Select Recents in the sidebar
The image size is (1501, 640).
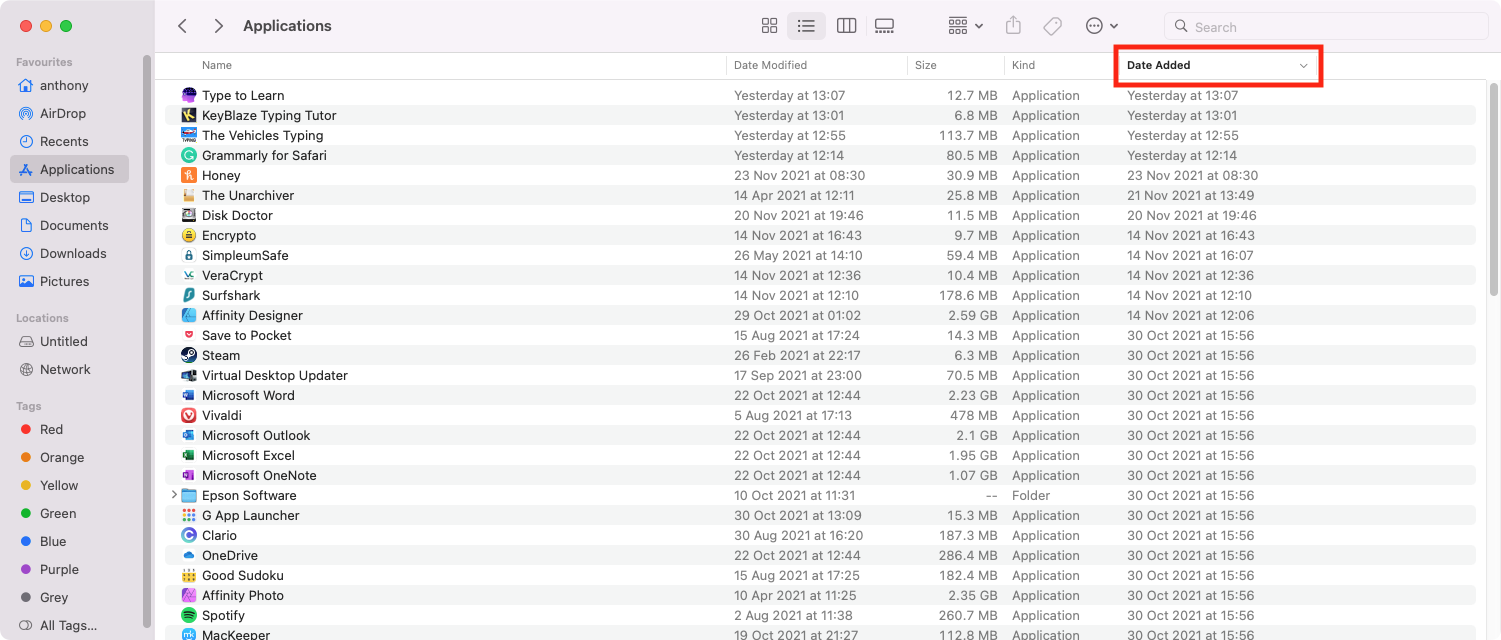pos(70,141)
